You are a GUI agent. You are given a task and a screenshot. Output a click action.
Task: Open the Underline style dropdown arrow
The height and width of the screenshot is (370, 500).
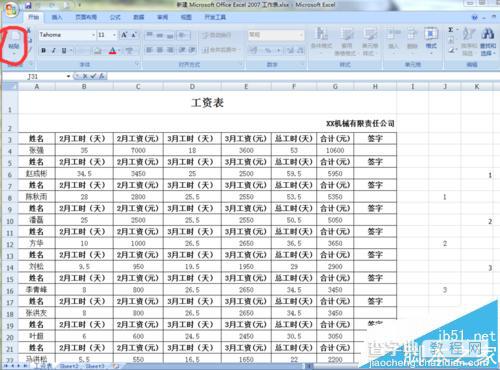pyautogui.click(x=71, y=51)
